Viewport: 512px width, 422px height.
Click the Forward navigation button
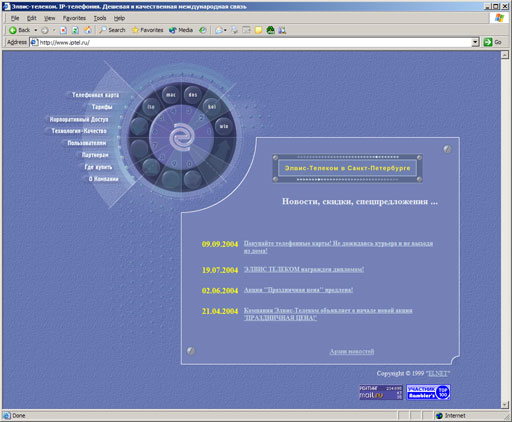[x=45, y=30]
